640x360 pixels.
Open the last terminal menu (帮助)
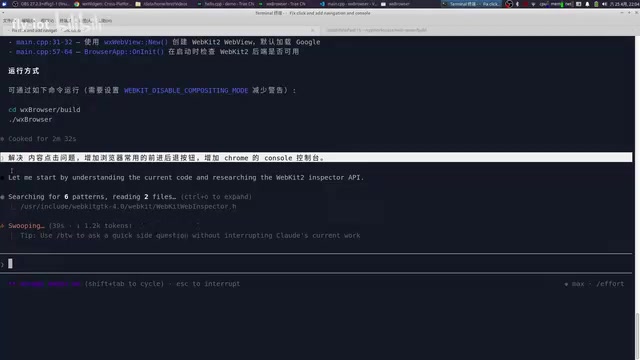[105, 20]
